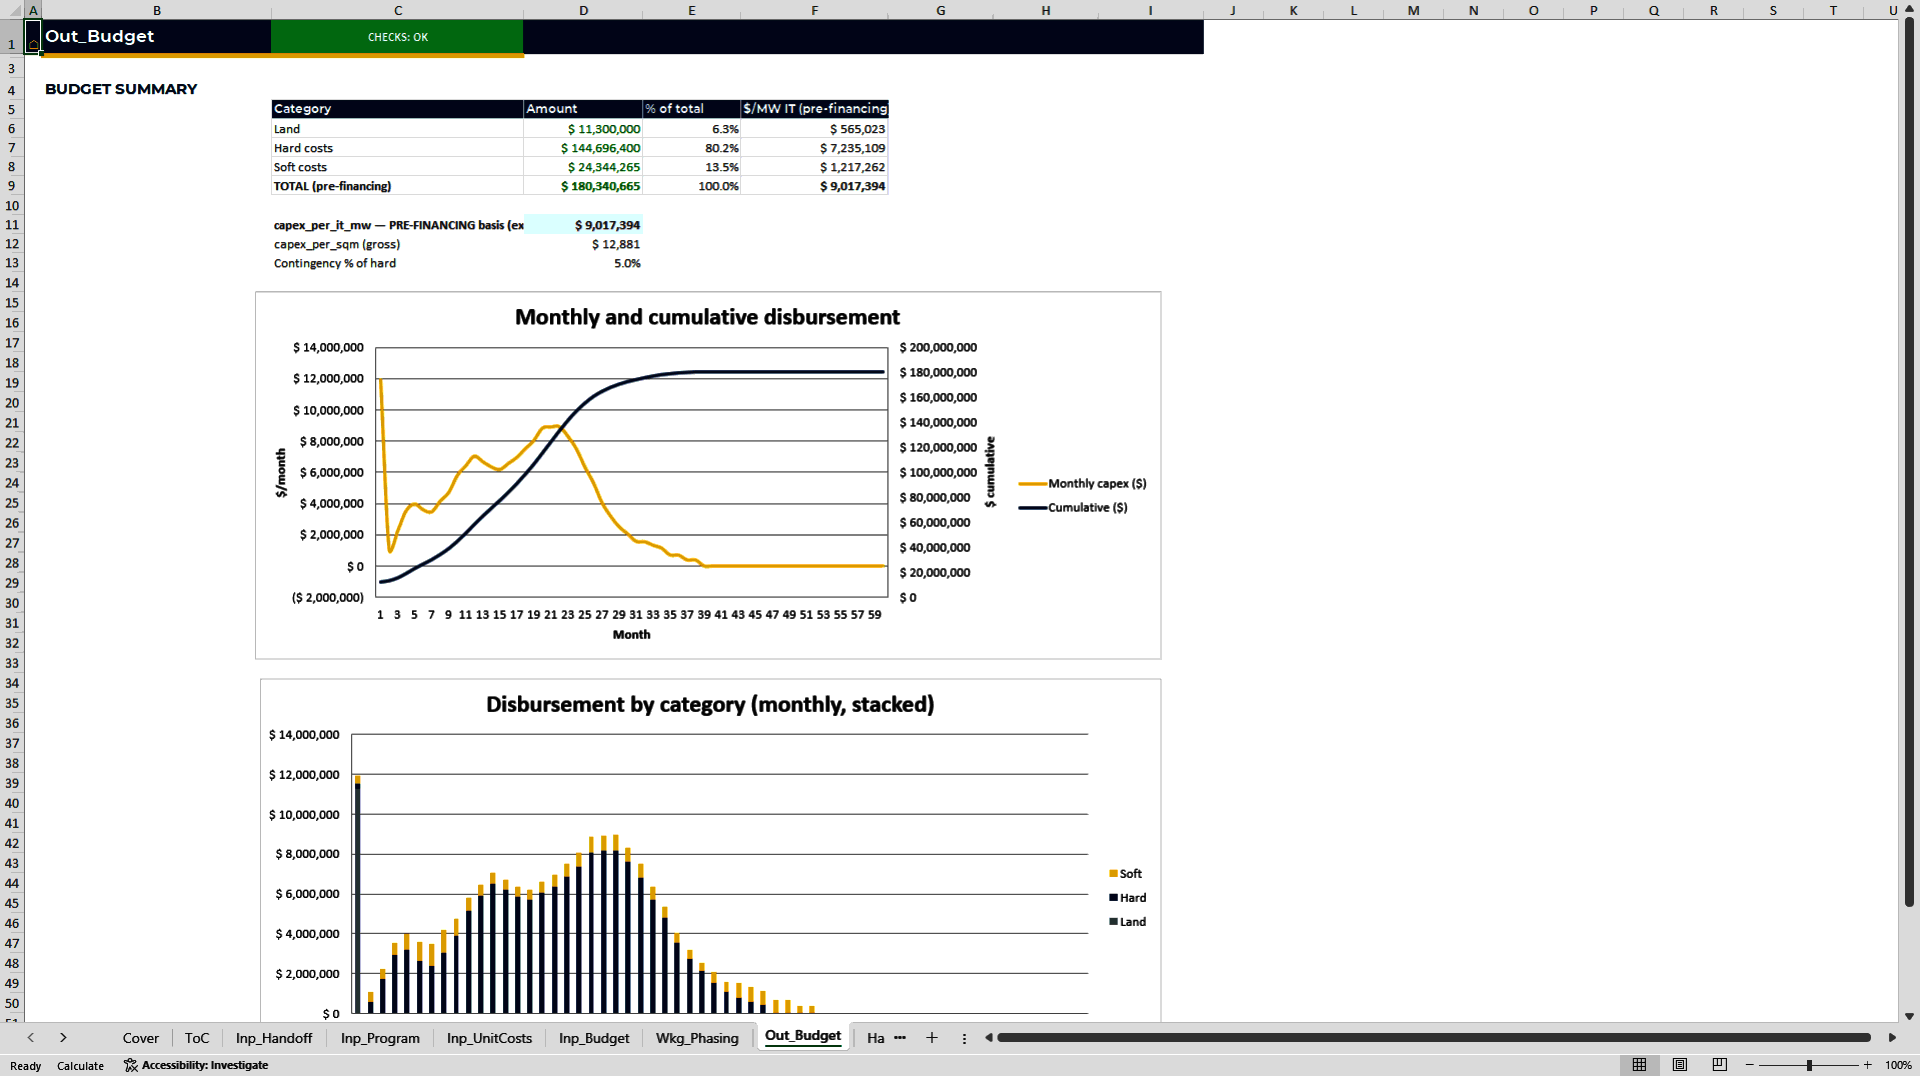
Task: Switch to Page Break Preview icon
Action: (1720, 1065)
